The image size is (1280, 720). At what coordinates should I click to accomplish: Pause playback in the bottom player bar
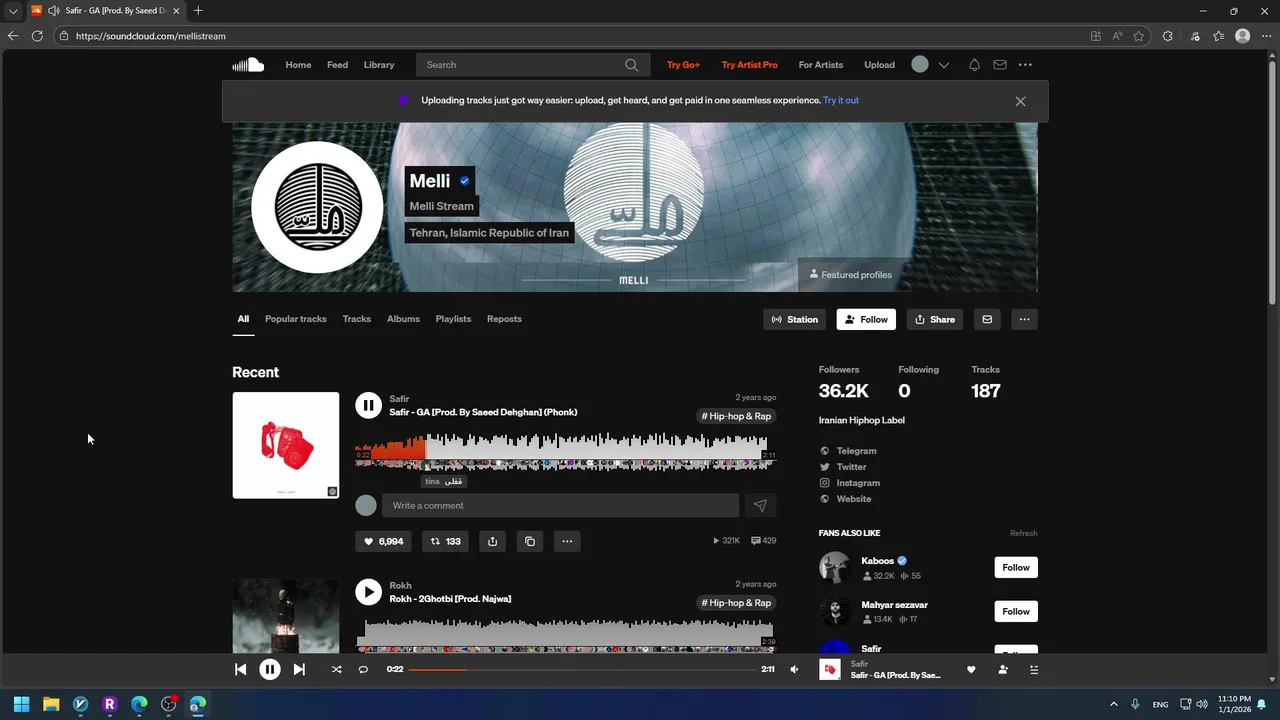click(x=270, y=670)
